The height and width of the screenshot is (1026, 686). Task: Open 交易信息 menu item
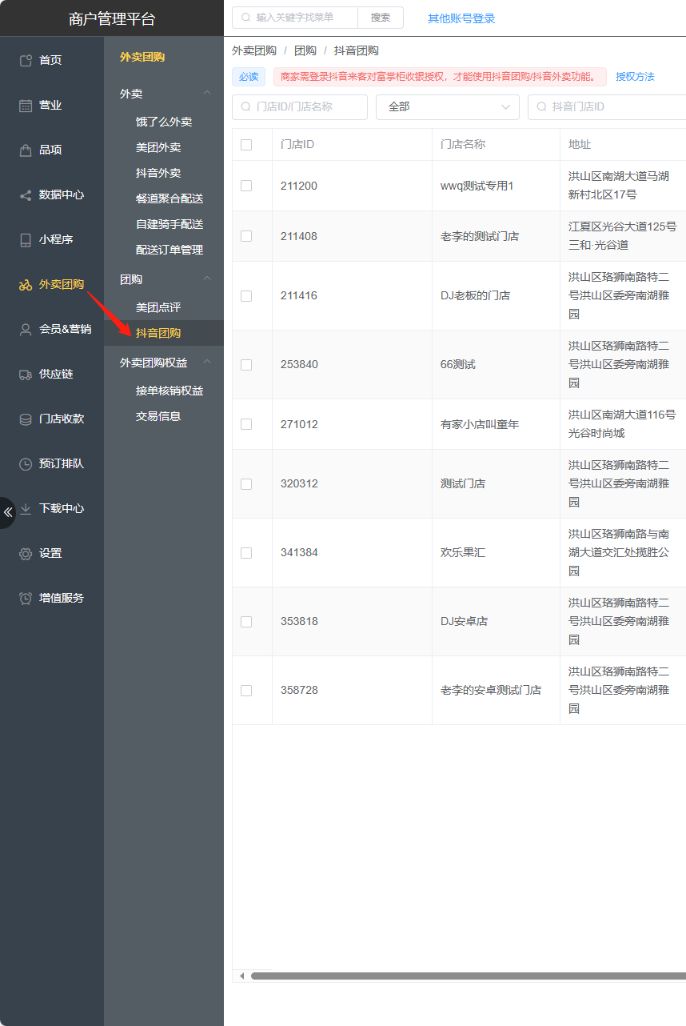tap(158, 416)
